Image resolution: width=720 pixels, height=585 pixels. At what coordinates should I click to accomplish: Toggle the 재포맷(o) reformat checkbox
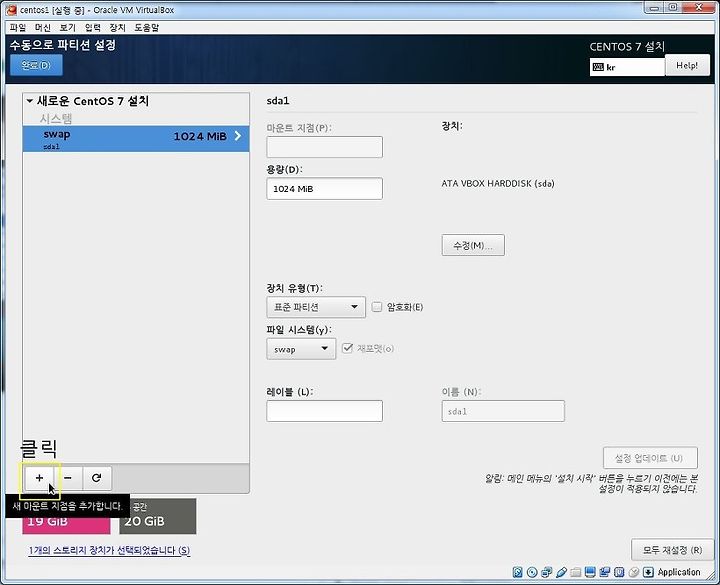coord(348,349)
